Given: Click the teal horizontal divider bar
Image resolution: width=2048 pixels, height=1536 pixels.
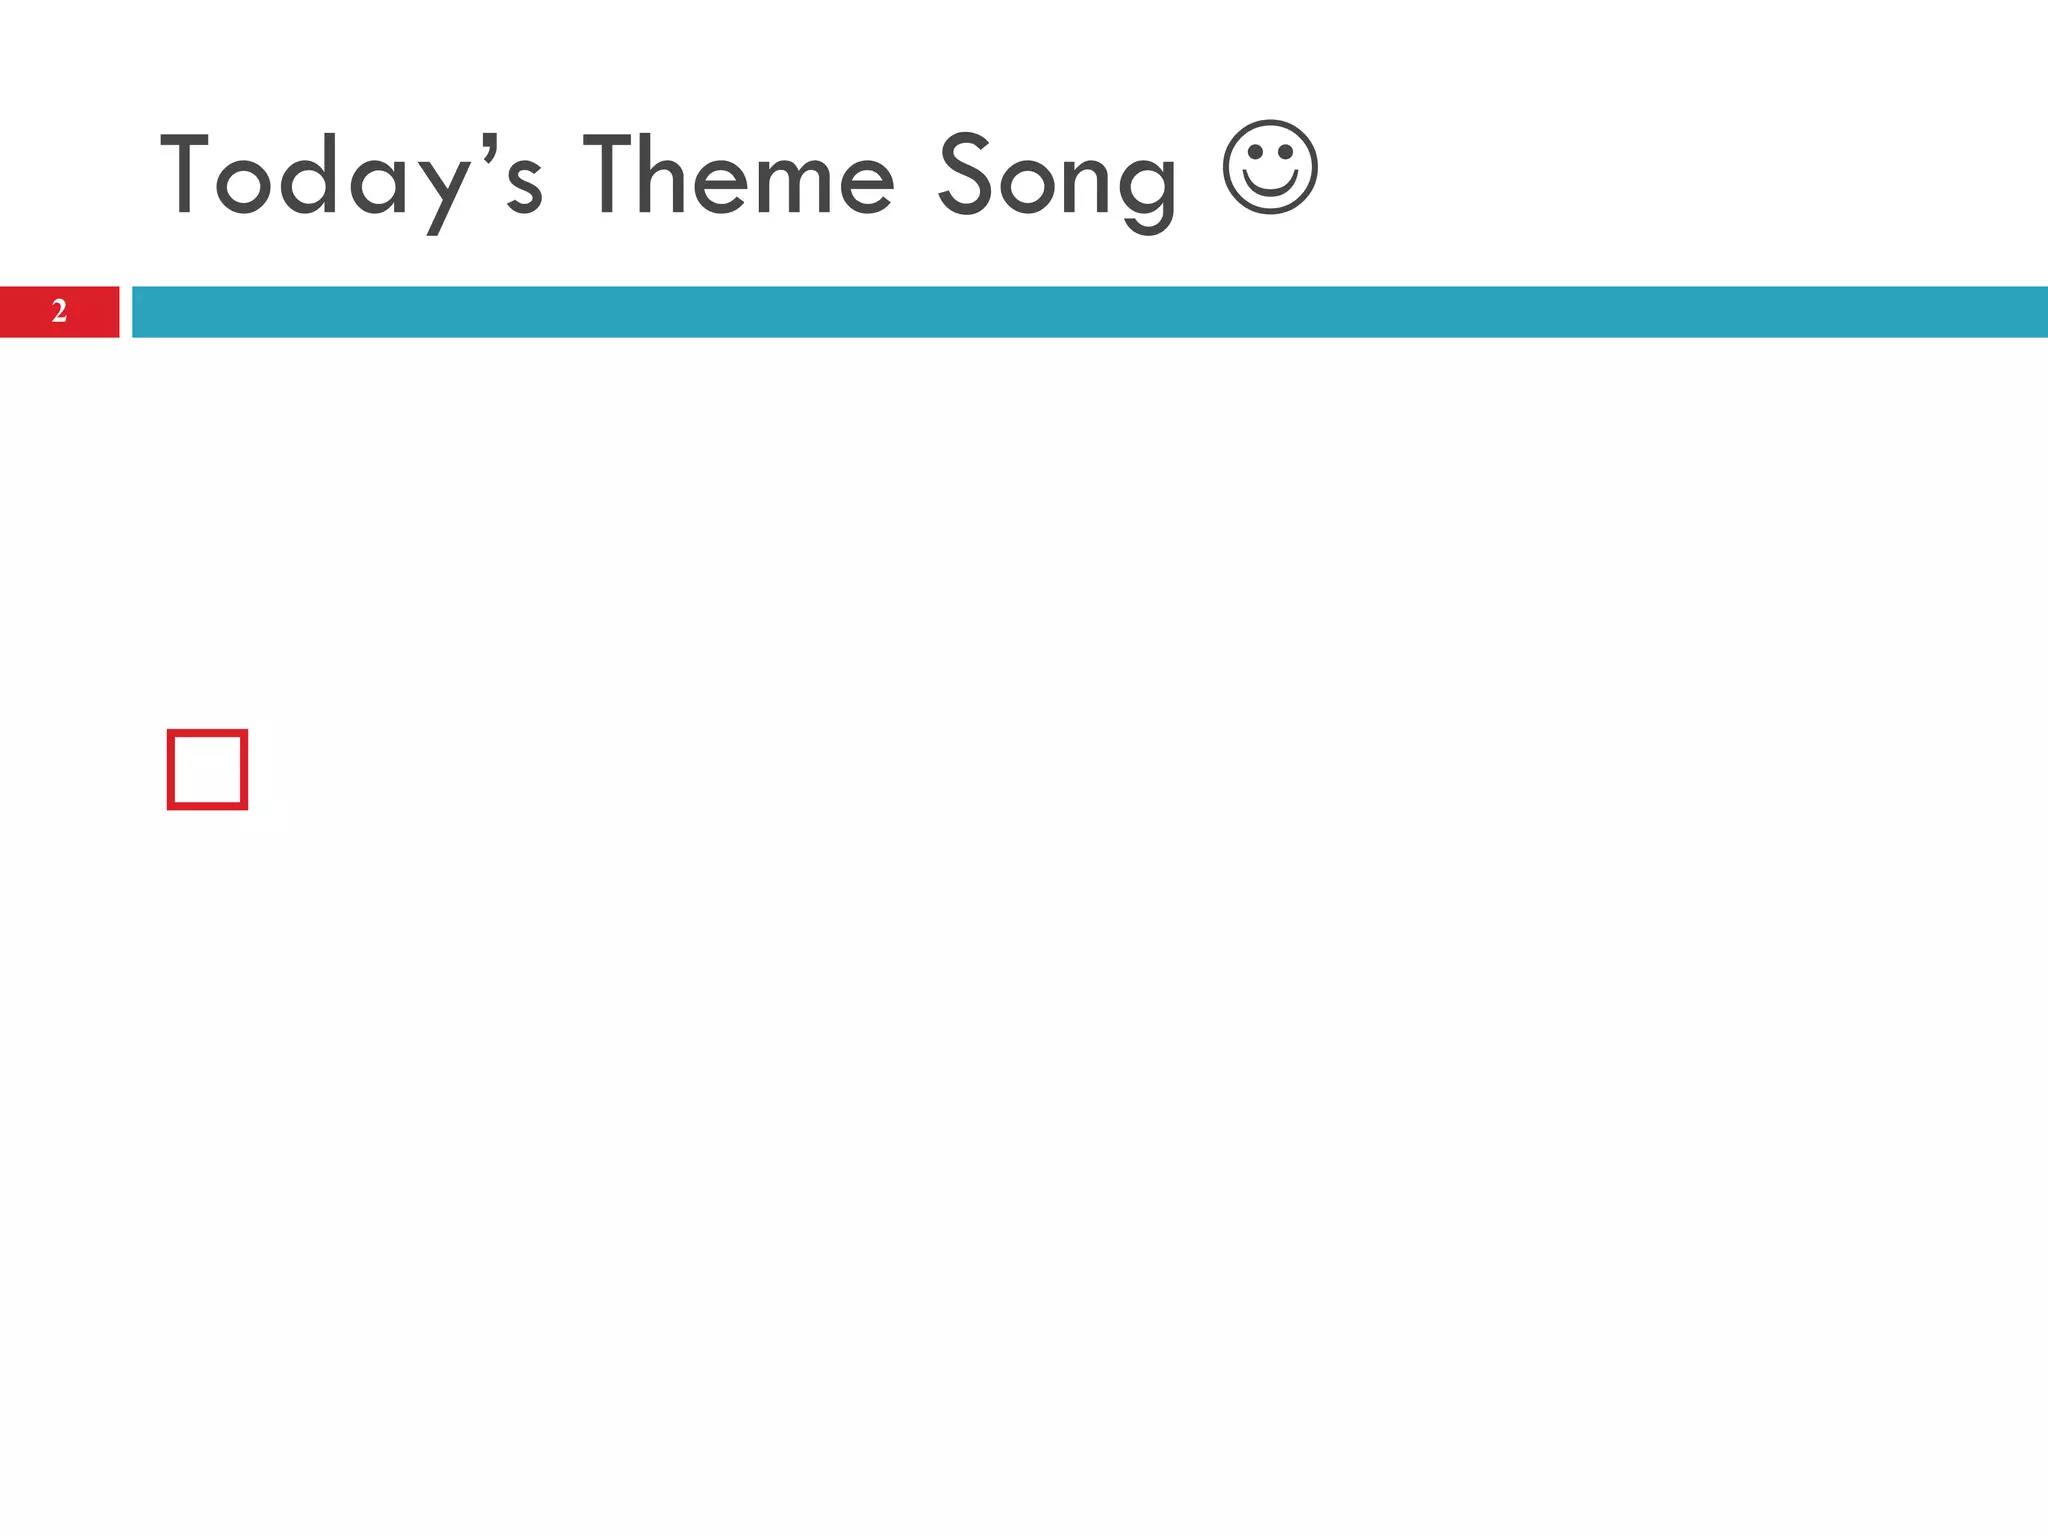Looking at the screenshot, I should click(x=1088, y=311).
